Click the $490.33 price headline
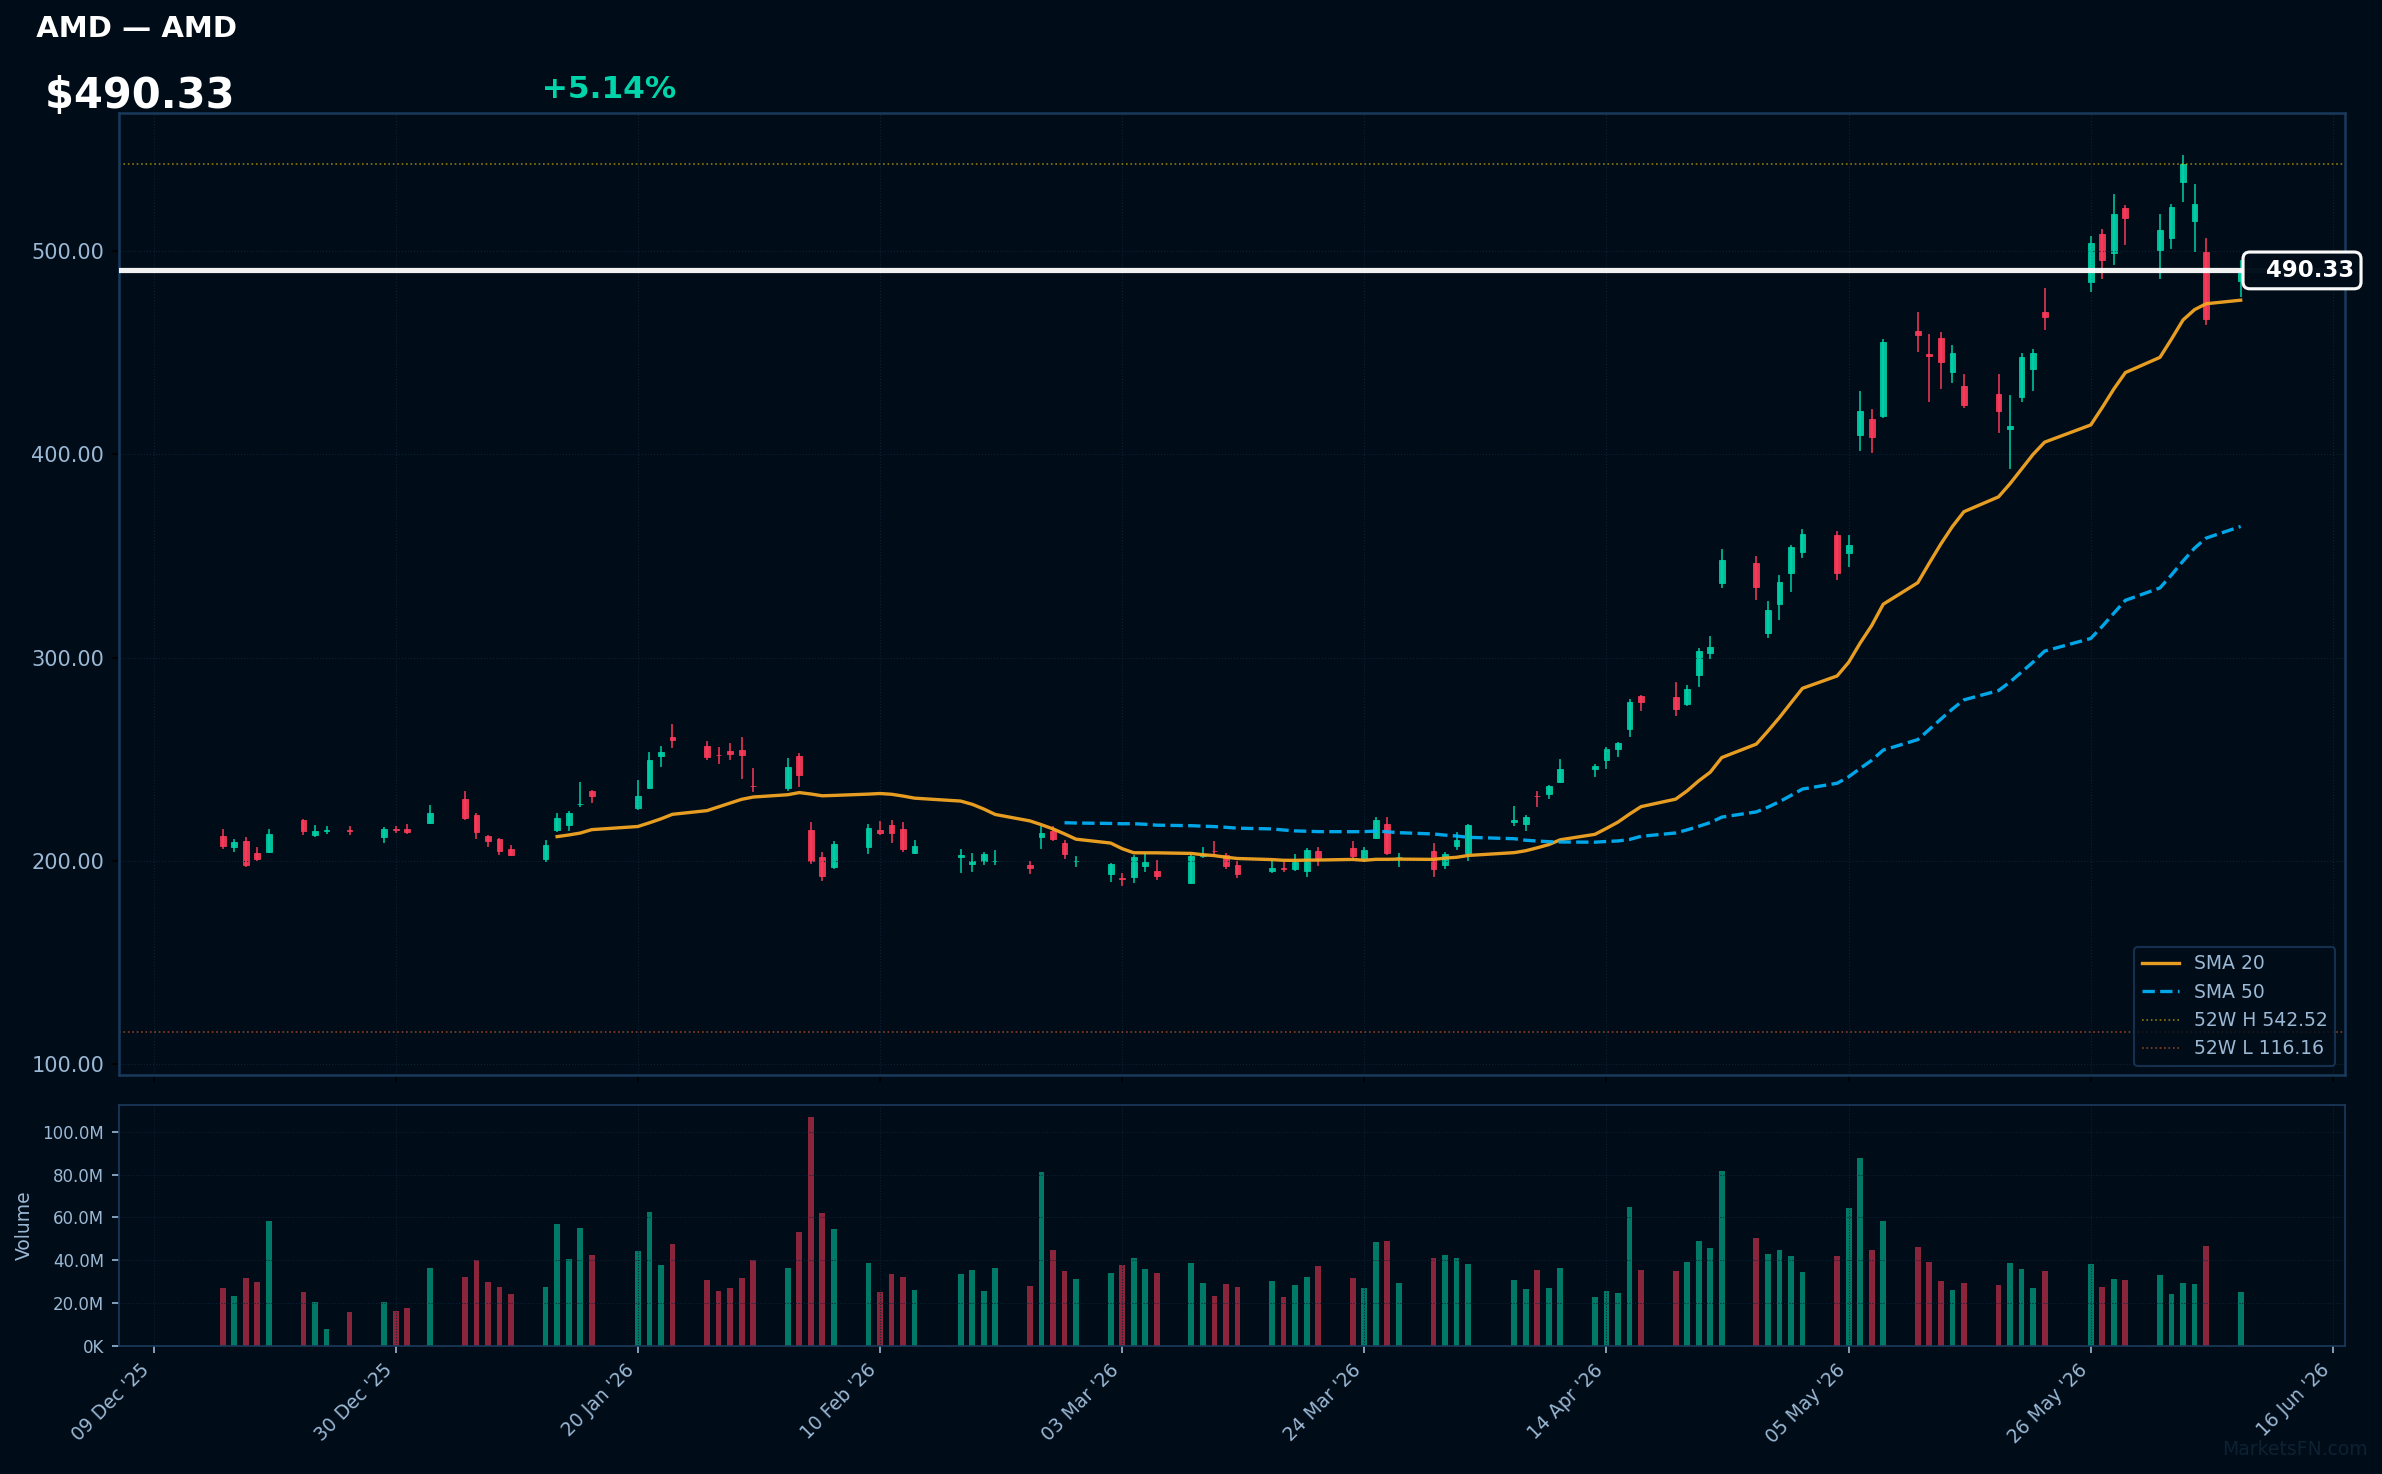 (139, 94)
